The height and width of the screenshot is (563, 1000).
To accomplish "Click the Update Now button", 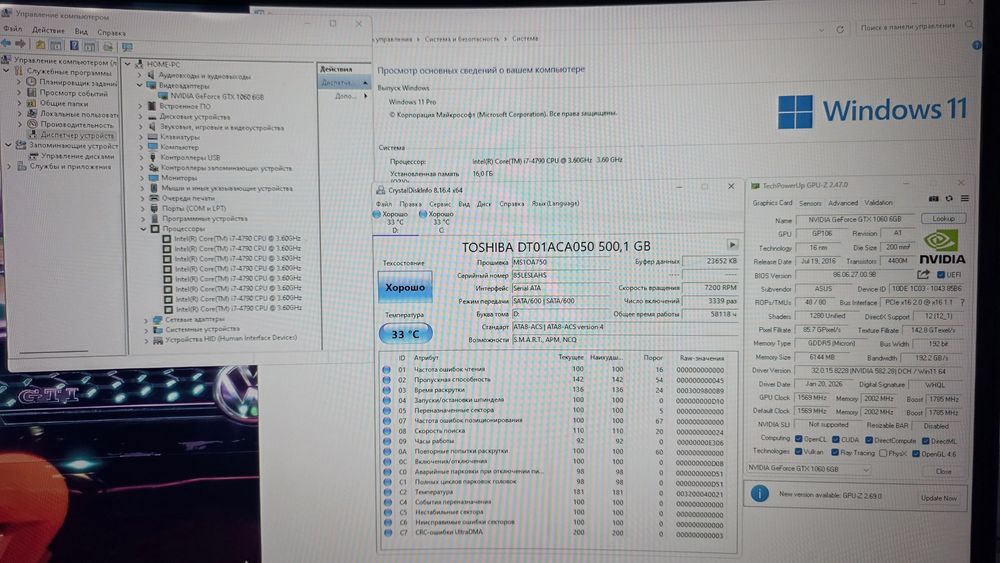I will tap(938, 498).
